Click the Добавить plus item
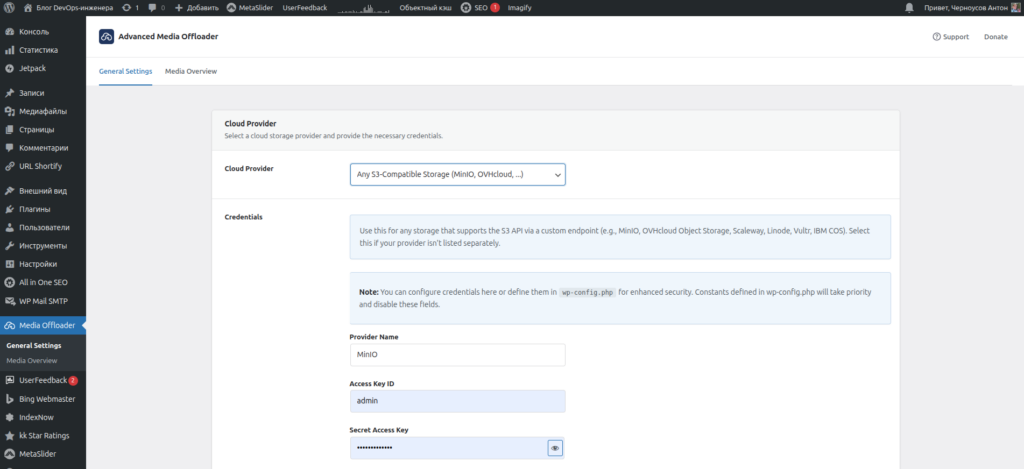Image resolution: width=1024 pixels, height=469 pixels. point(197,8)
